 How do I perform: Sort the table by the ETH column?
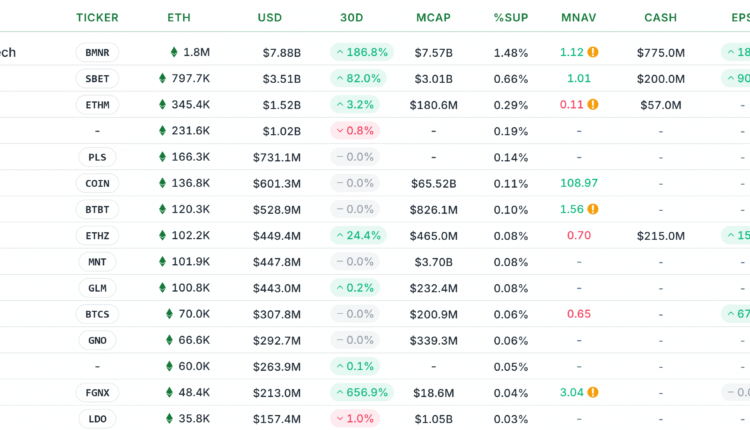(178, 17)
